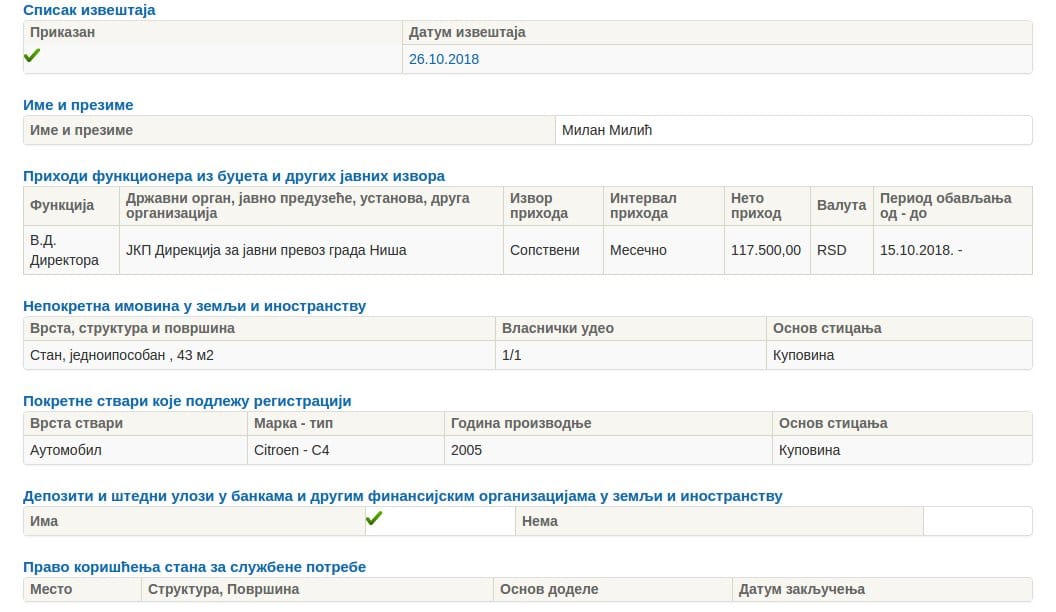
Task: Click the 2005 production year cell
Action: [x=466, y=450]
